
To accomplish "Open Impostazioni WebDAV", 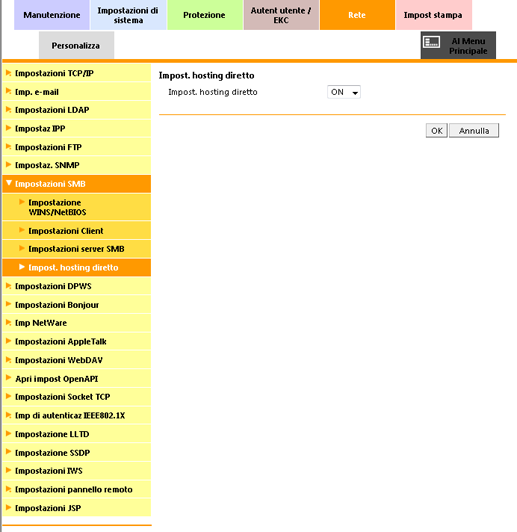I will (x=77, y=360).
